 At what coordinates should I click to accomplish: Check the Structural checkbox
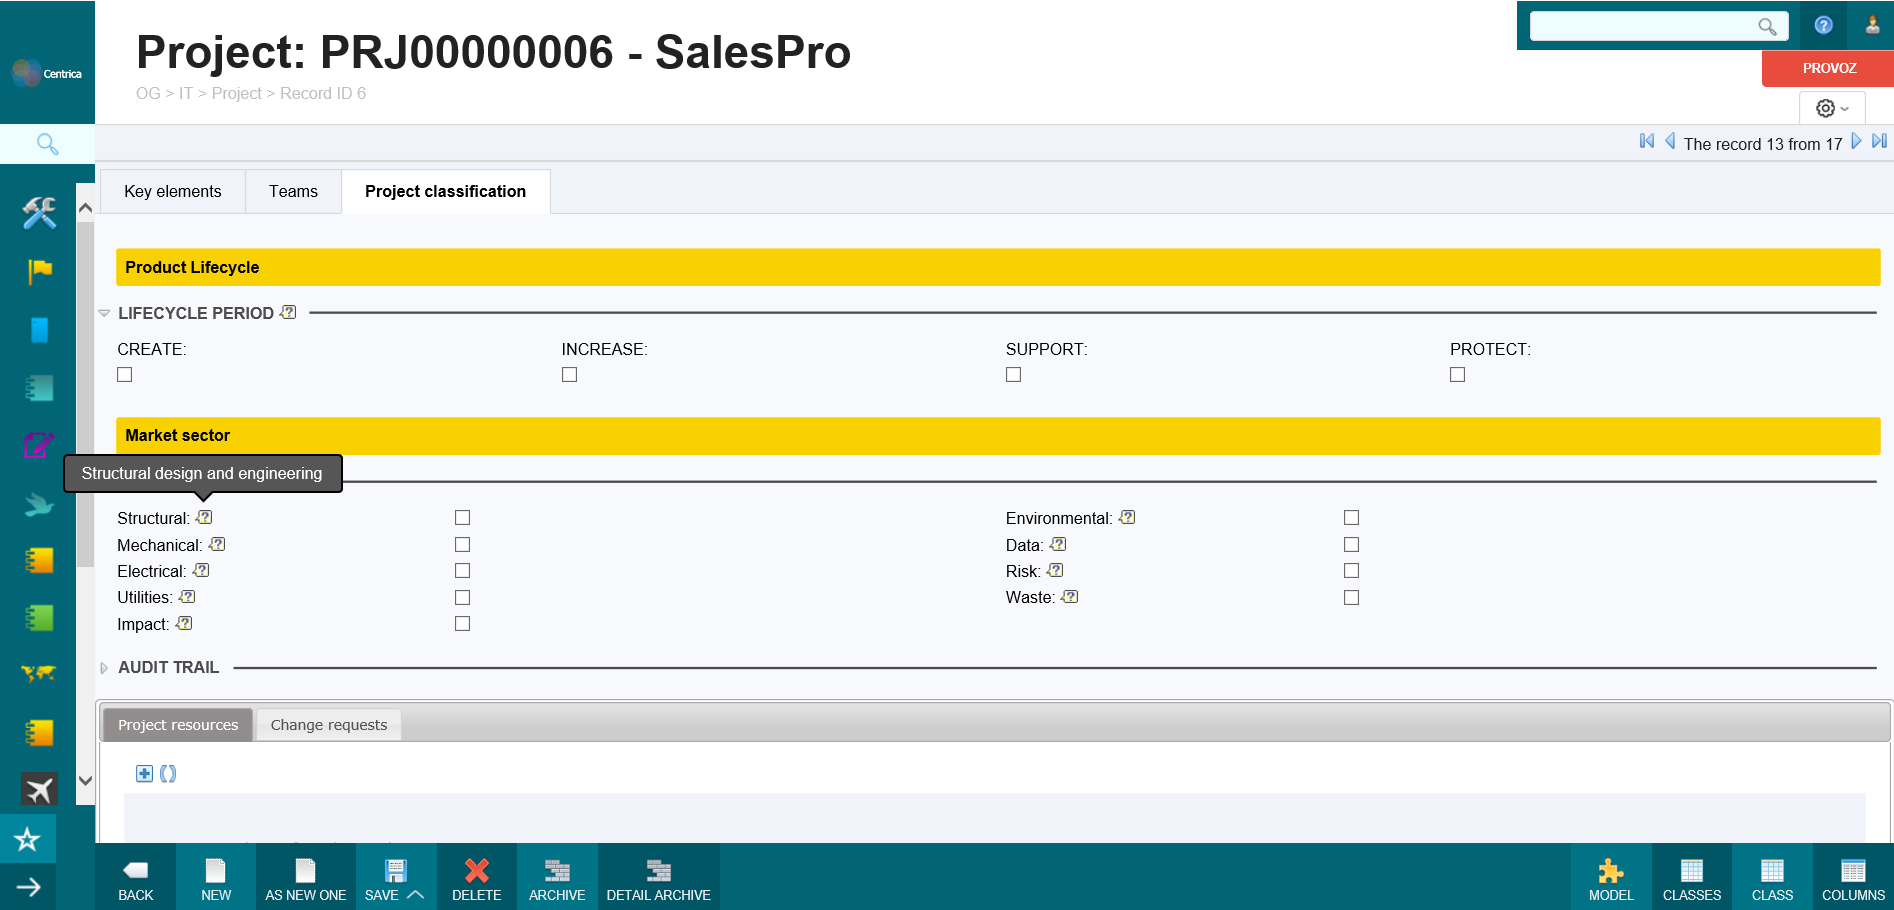pos(462,517)
